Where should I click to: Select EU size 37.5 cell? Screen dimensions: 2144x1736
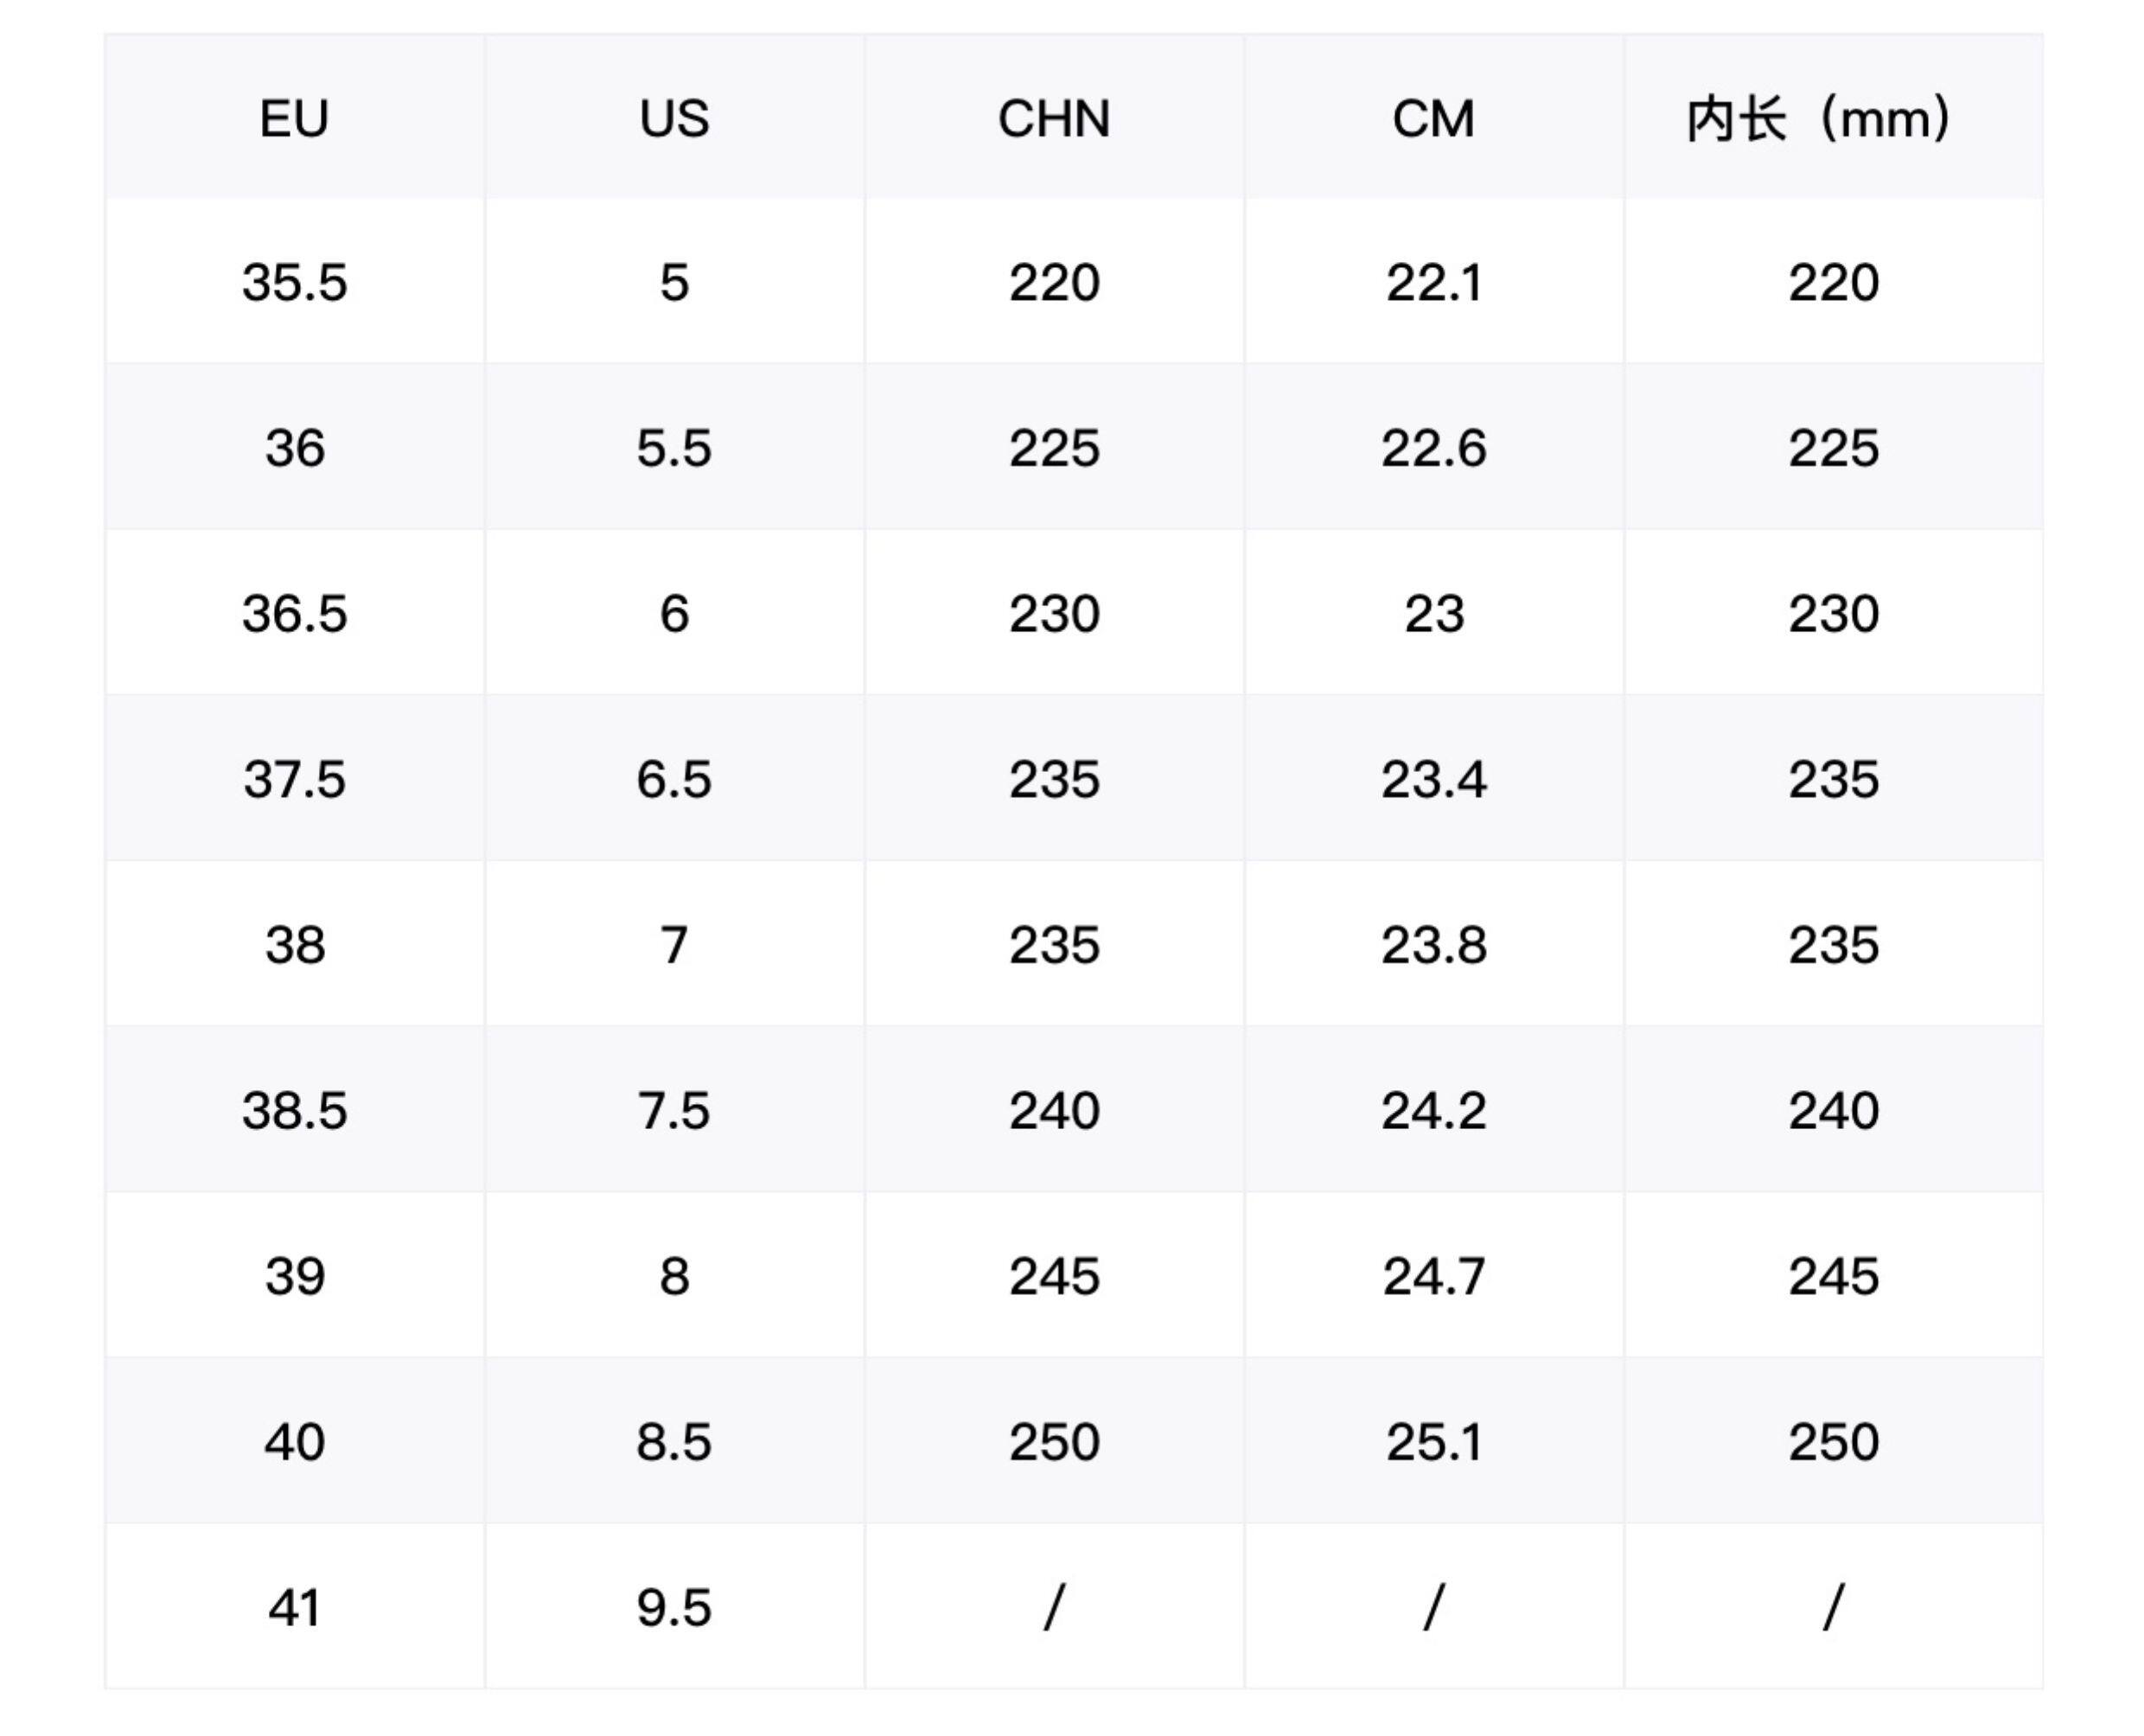click(x=294, y=779)
